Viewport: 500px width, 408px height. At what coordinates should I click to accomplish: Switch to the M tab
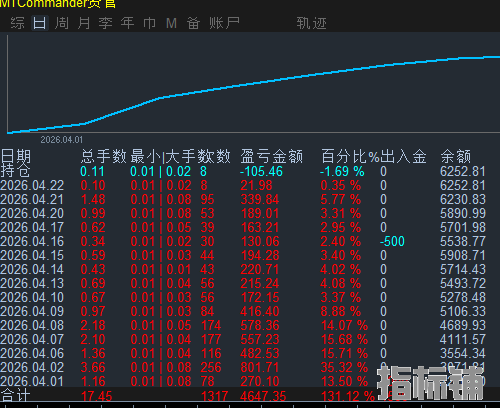coord(171,23)
